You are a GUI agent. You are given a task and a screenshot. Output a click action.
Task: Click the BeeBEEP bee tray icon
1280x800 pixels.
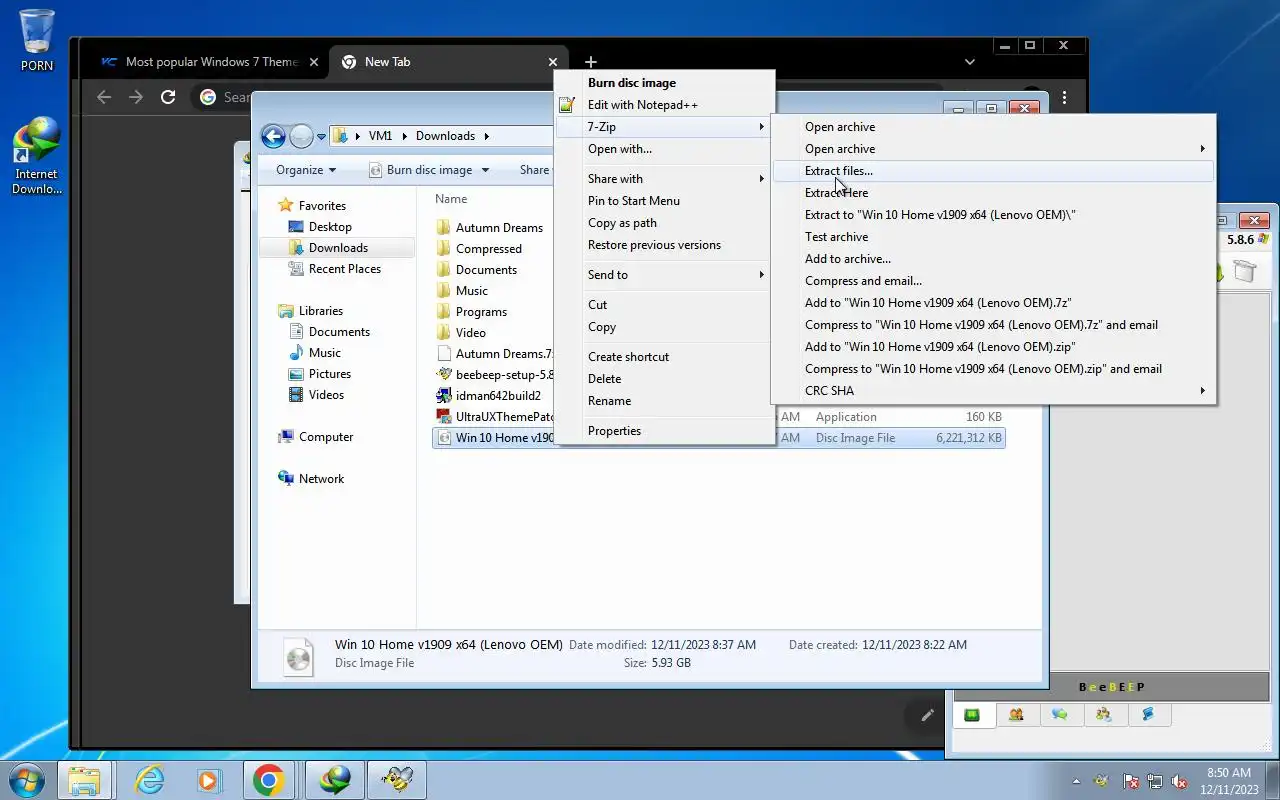(x=1101, y=782)
